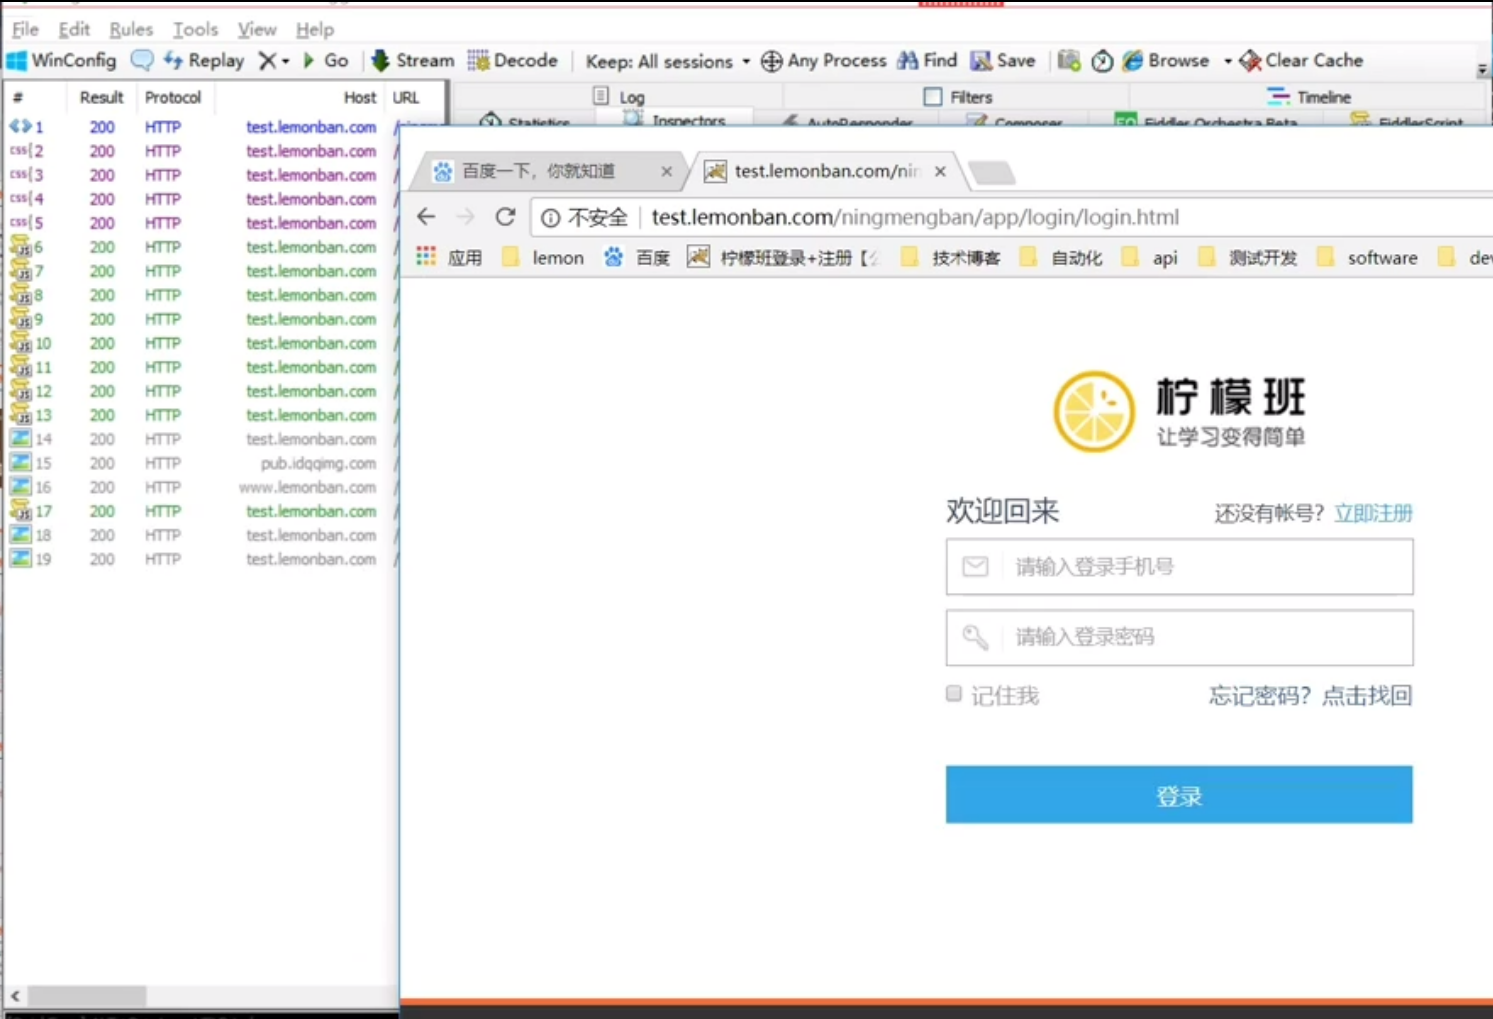This screenshot has height=1019, width=1493.
Task: Click the session list horizontal scrollbar
Action: tap(86, 996)
